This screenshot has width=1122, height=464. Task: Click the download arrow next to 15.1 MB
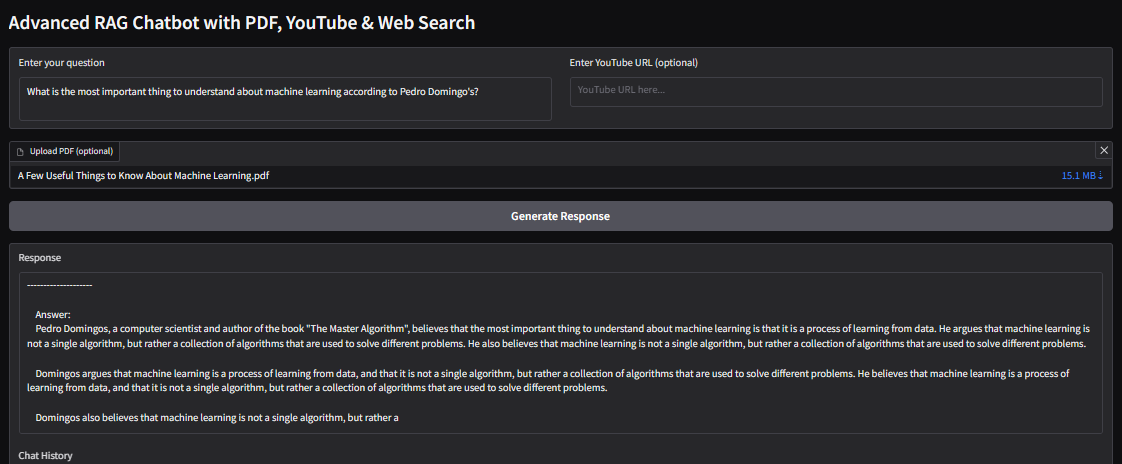pyautogui.click(x=1100, y=176)
